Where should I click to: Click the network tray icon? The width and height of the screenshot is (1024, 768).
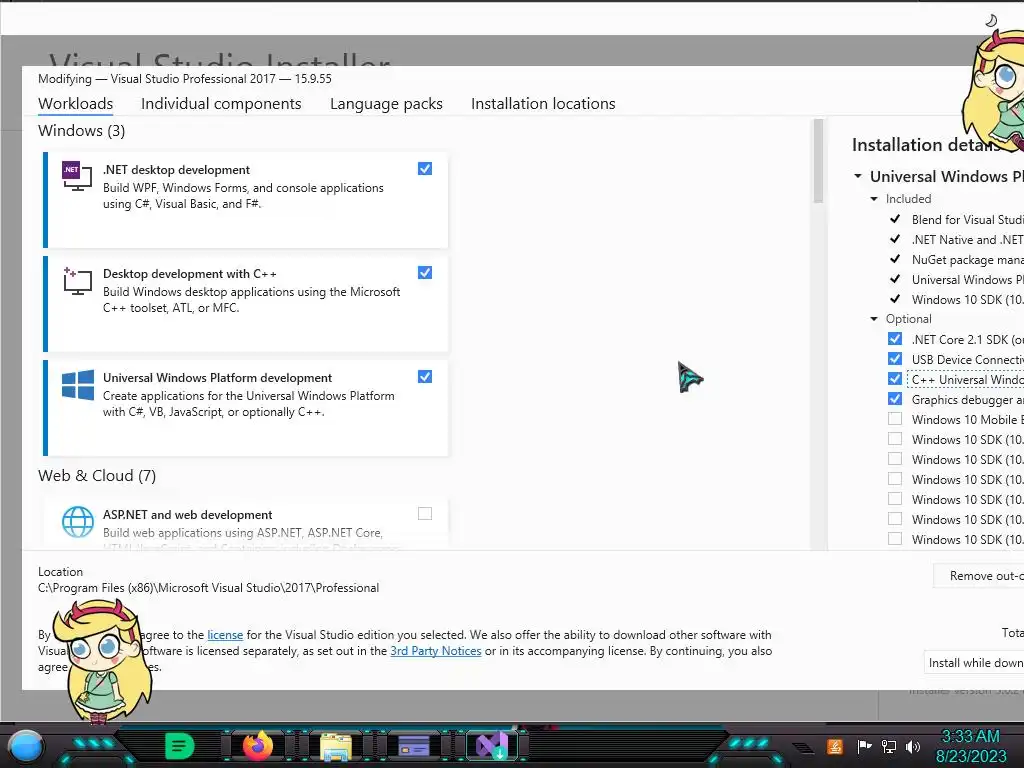point(889,746)
